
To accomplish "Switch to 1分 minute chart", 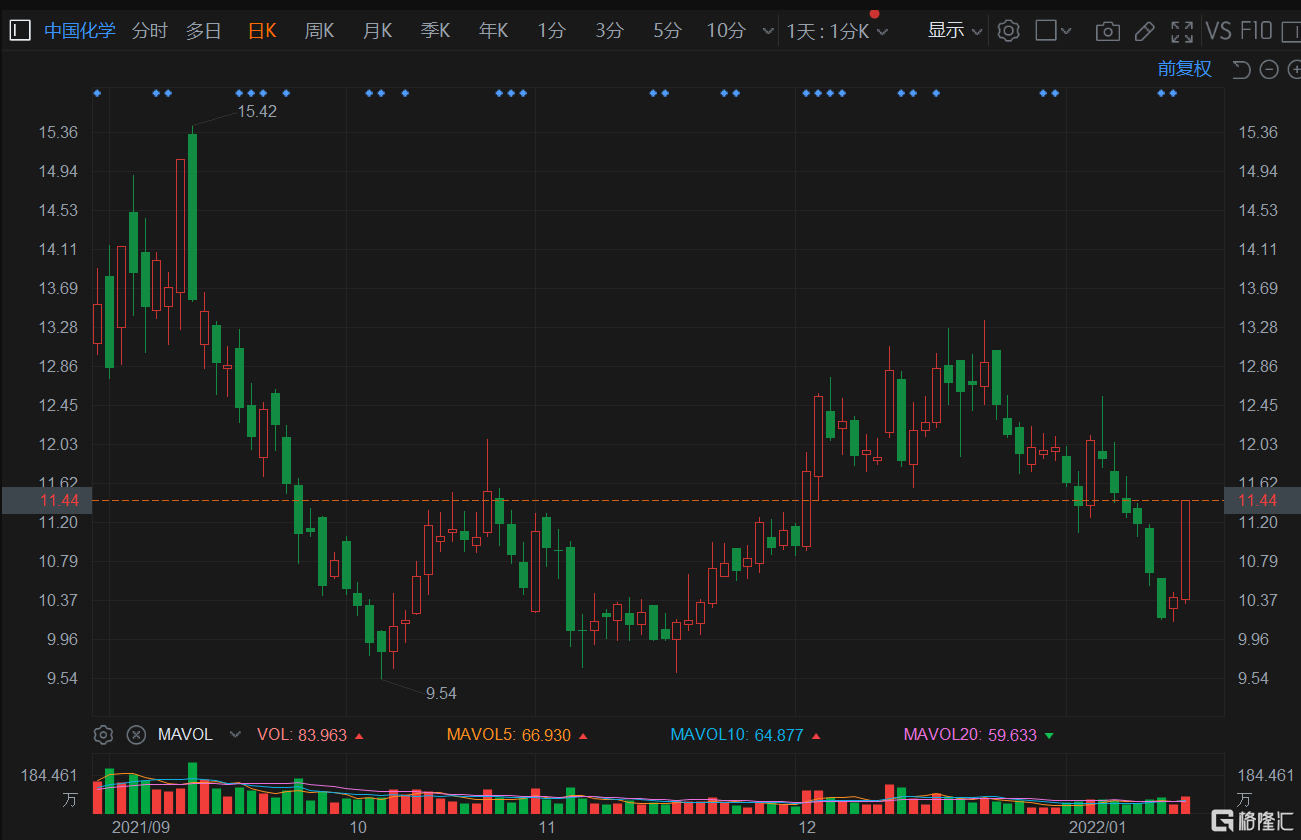I will (551, 31).
